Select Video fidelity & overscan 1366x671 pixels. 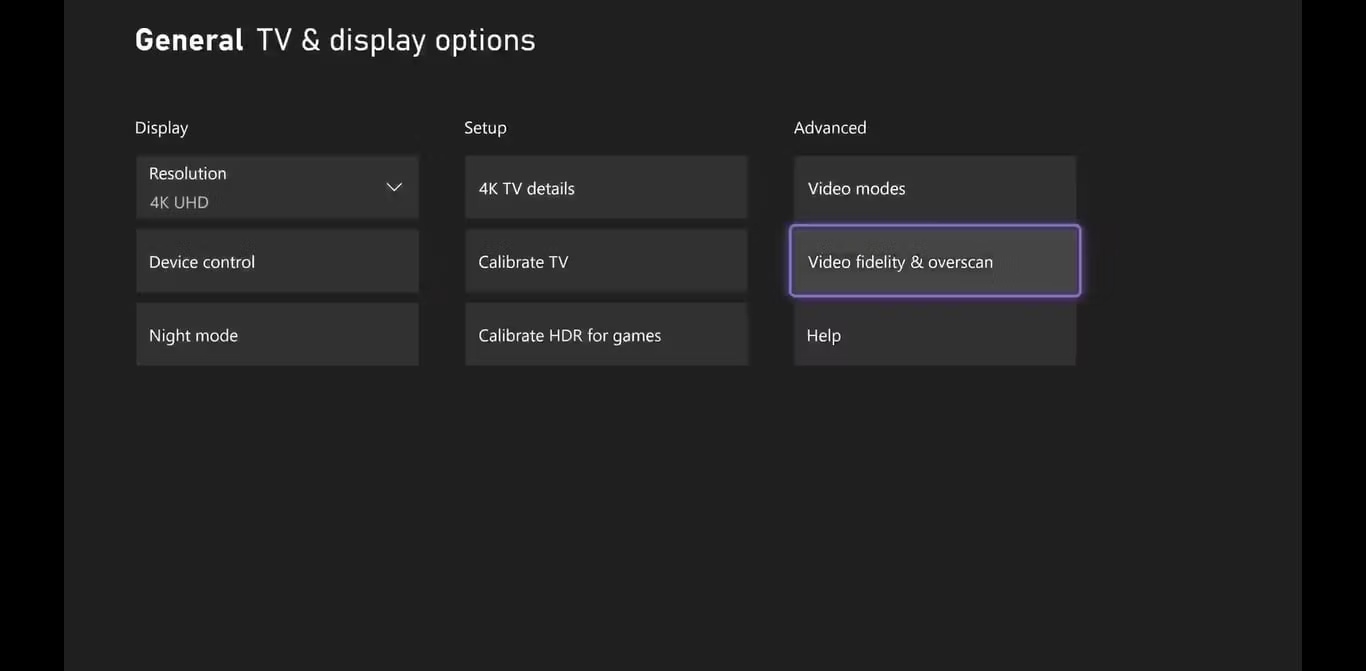[x=935, y=261]
